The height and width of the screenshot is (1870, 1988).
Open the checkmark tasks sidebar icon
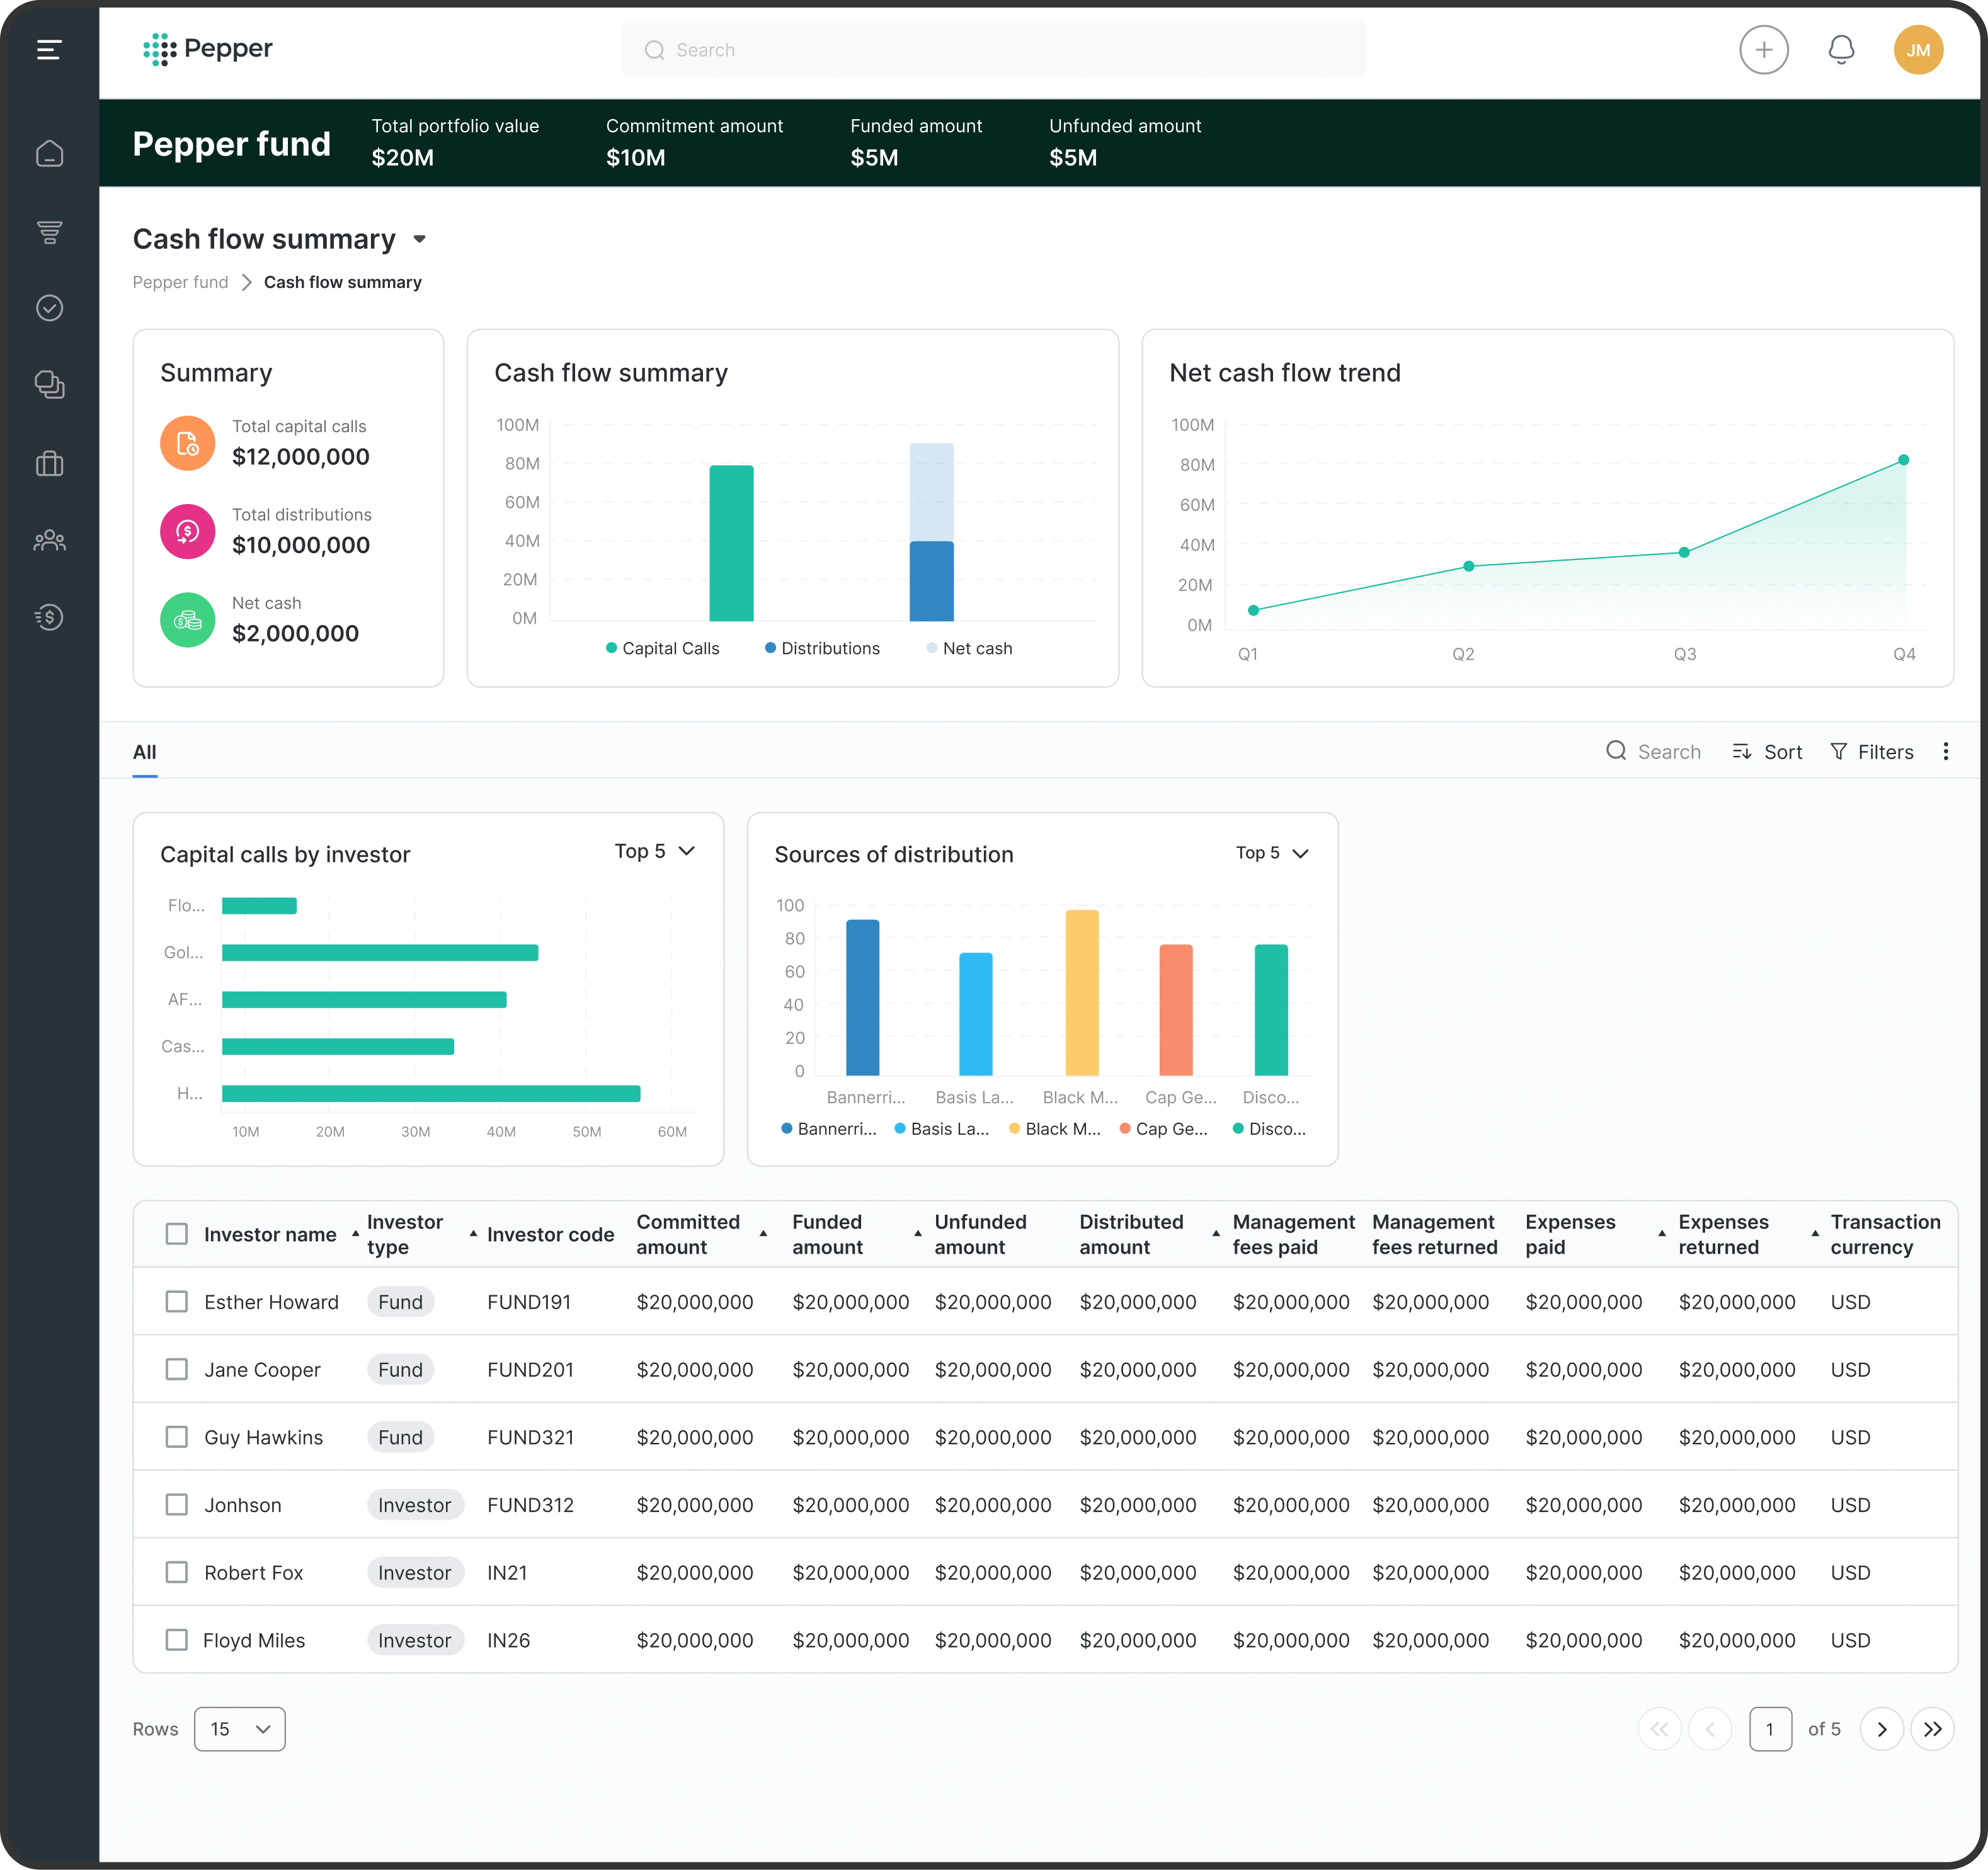[49, 308]
